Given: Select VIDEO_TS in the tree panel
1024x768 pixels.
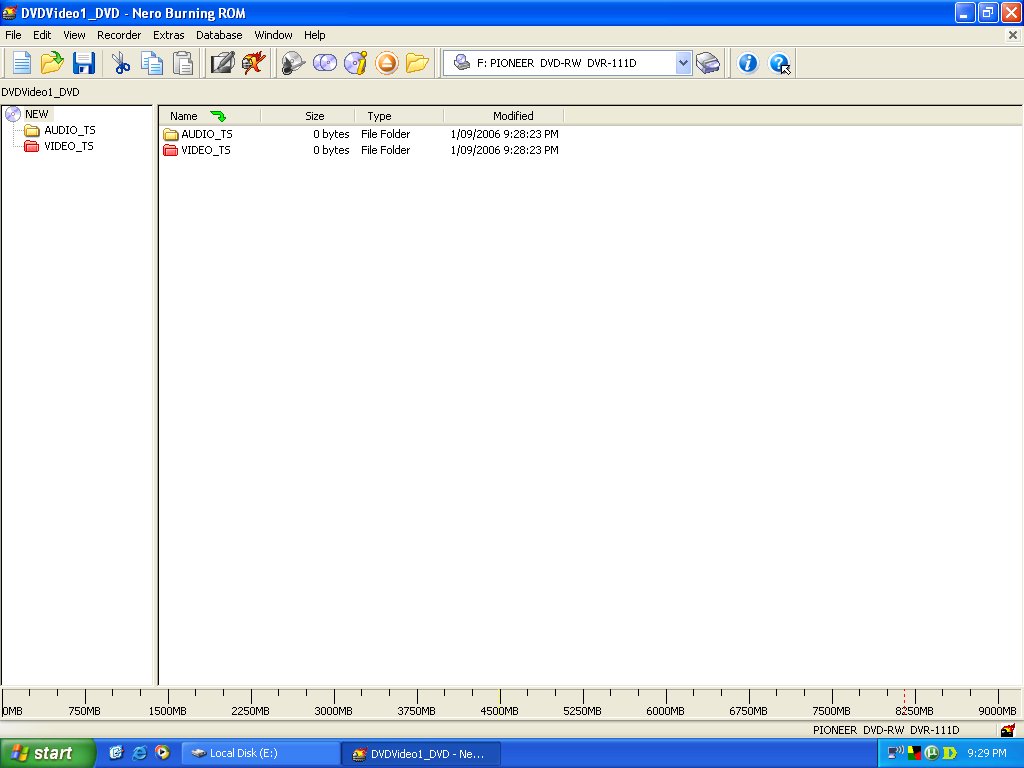Looking at the screenshot, I should (69, 146).
